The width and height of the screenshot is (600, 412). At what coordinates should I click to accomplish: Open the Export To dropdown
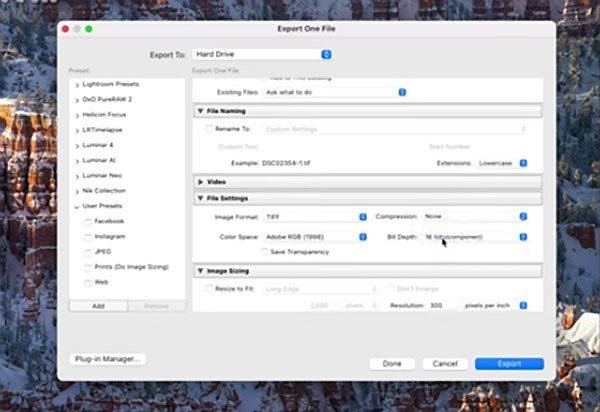262,54
